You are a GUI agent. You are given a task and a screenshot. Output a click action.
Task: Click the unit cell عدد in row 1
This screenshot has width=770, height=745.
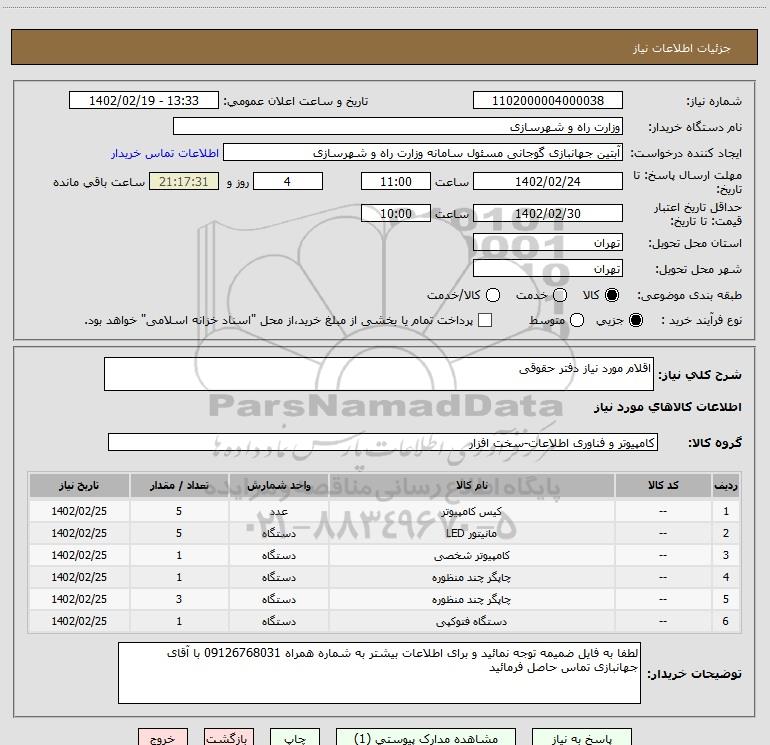(x=278, y=511)
